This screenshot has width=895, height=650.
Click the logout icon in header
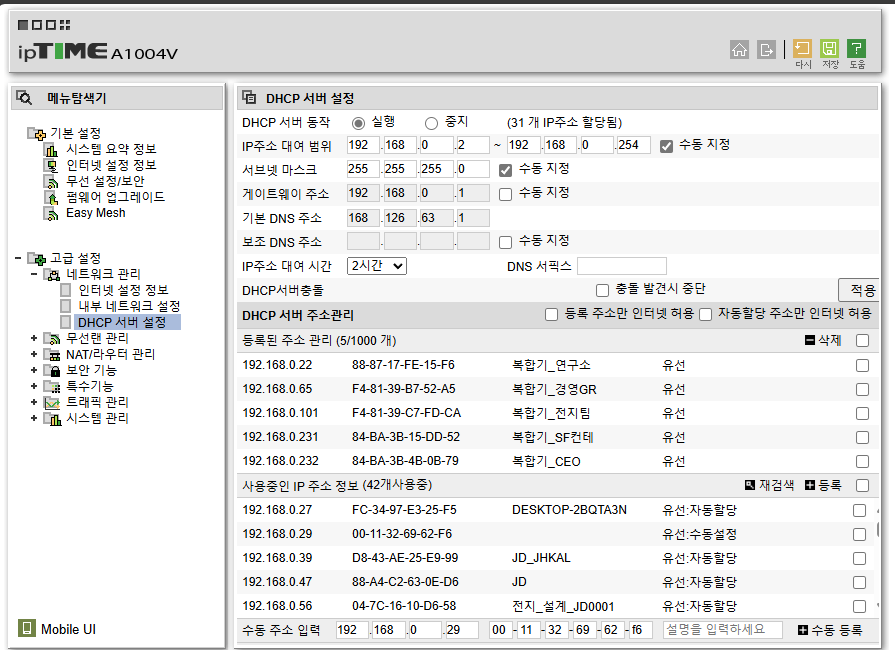coord(766,50)
